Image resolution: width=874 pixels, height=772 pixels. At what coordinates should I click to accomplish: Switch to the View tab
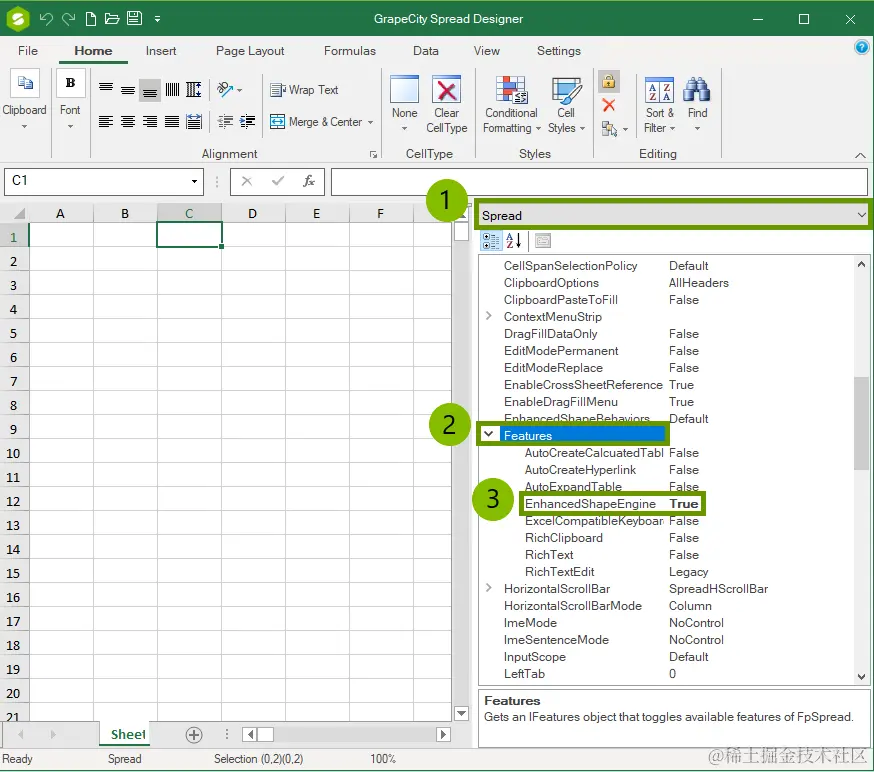coord(486,51)
